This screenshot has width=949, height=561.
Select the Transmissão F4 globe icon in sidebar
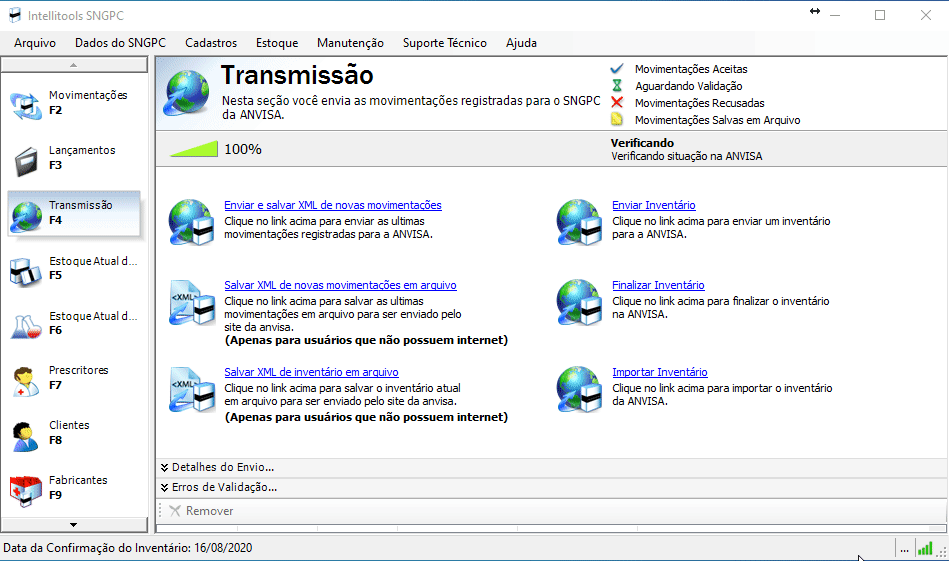point(25,216)
